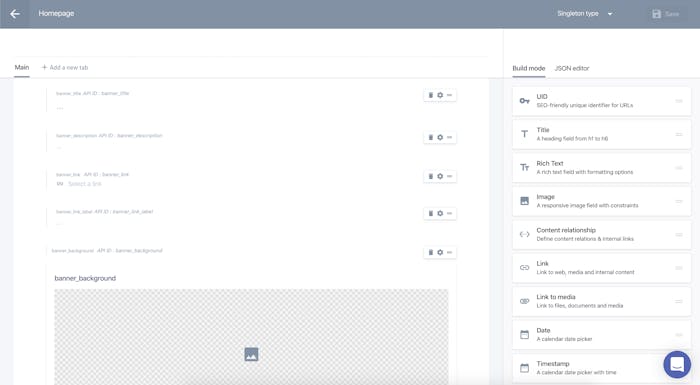The height and width of the screenshot is (385, 700).
Task: Switch to Build mode tab
Action: 529,68
